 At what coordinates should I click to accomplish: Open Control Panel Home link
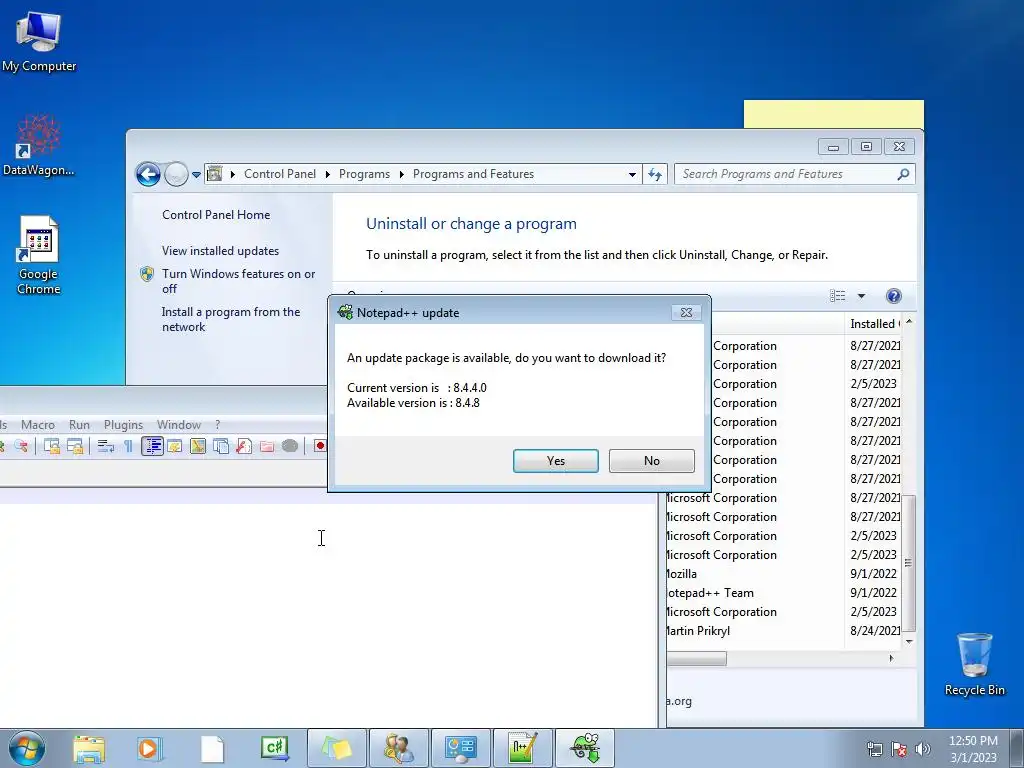tap(216, 215)
